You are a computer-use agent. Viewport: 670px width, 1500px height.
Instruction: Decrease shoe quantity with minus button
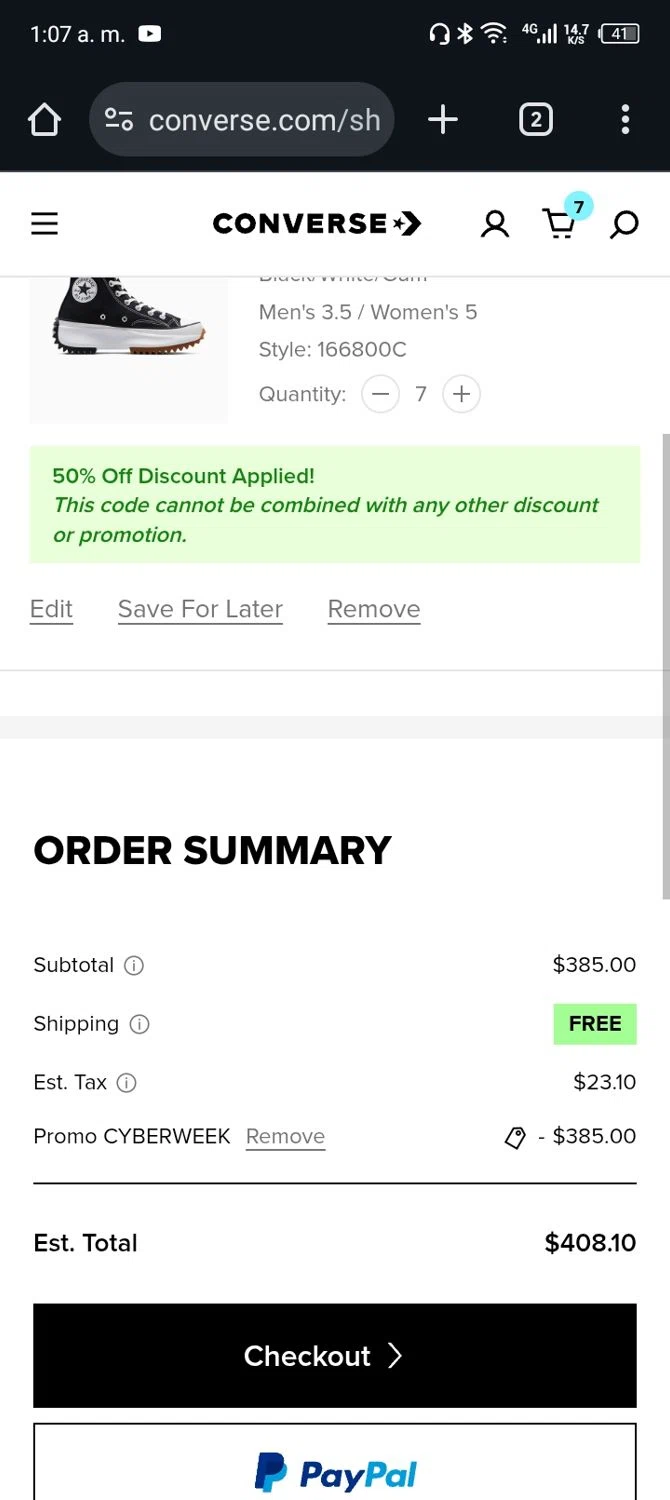click(380, 394)
